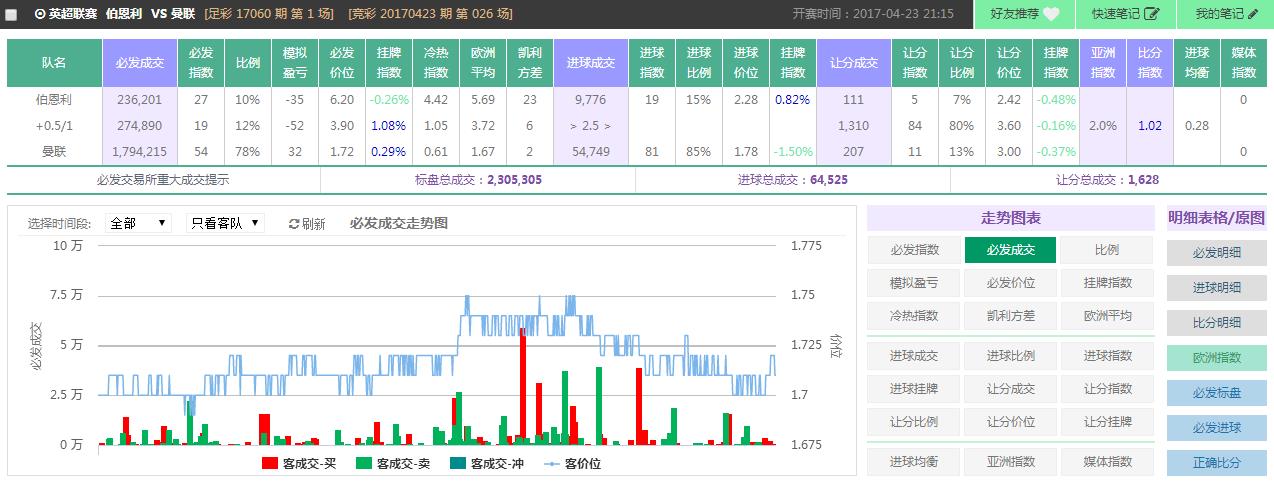This screenshot has width=1274, height=484.
Task: Open the 必发标盘 original chart
Action: pyautogui.click(x=1216, y=392)
